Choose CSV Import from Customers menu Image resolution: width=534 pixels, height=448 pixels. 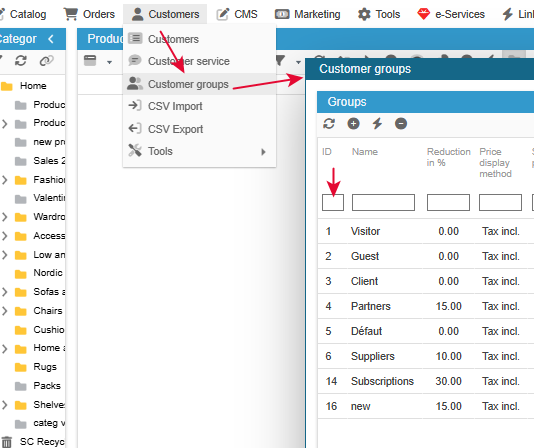[x=199, y=106]
